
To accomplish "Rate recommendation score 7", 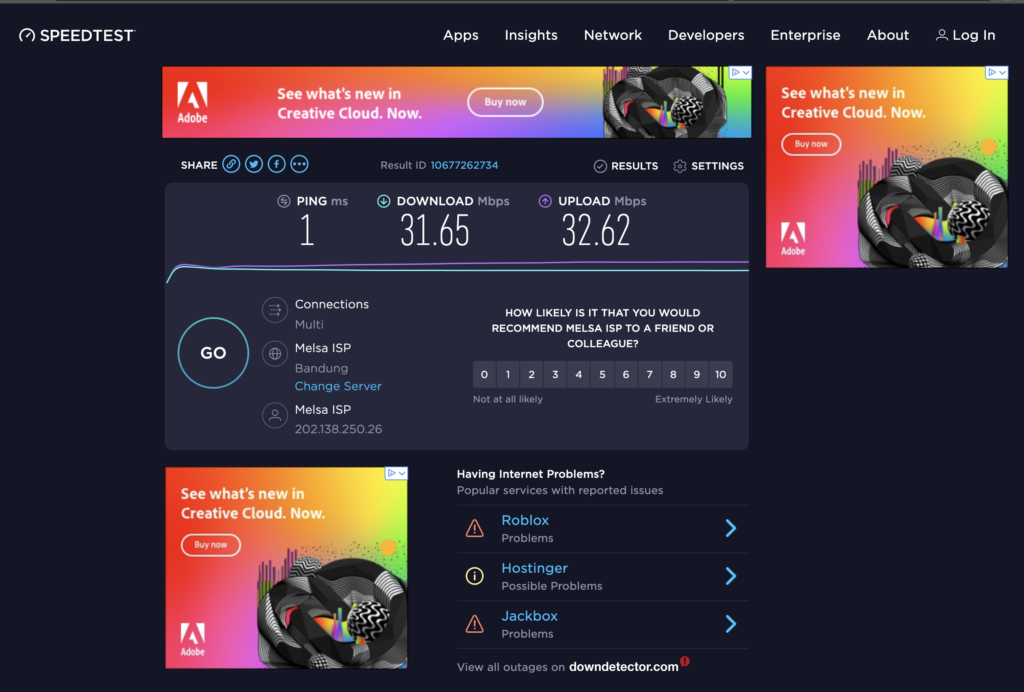I will 649,374.
